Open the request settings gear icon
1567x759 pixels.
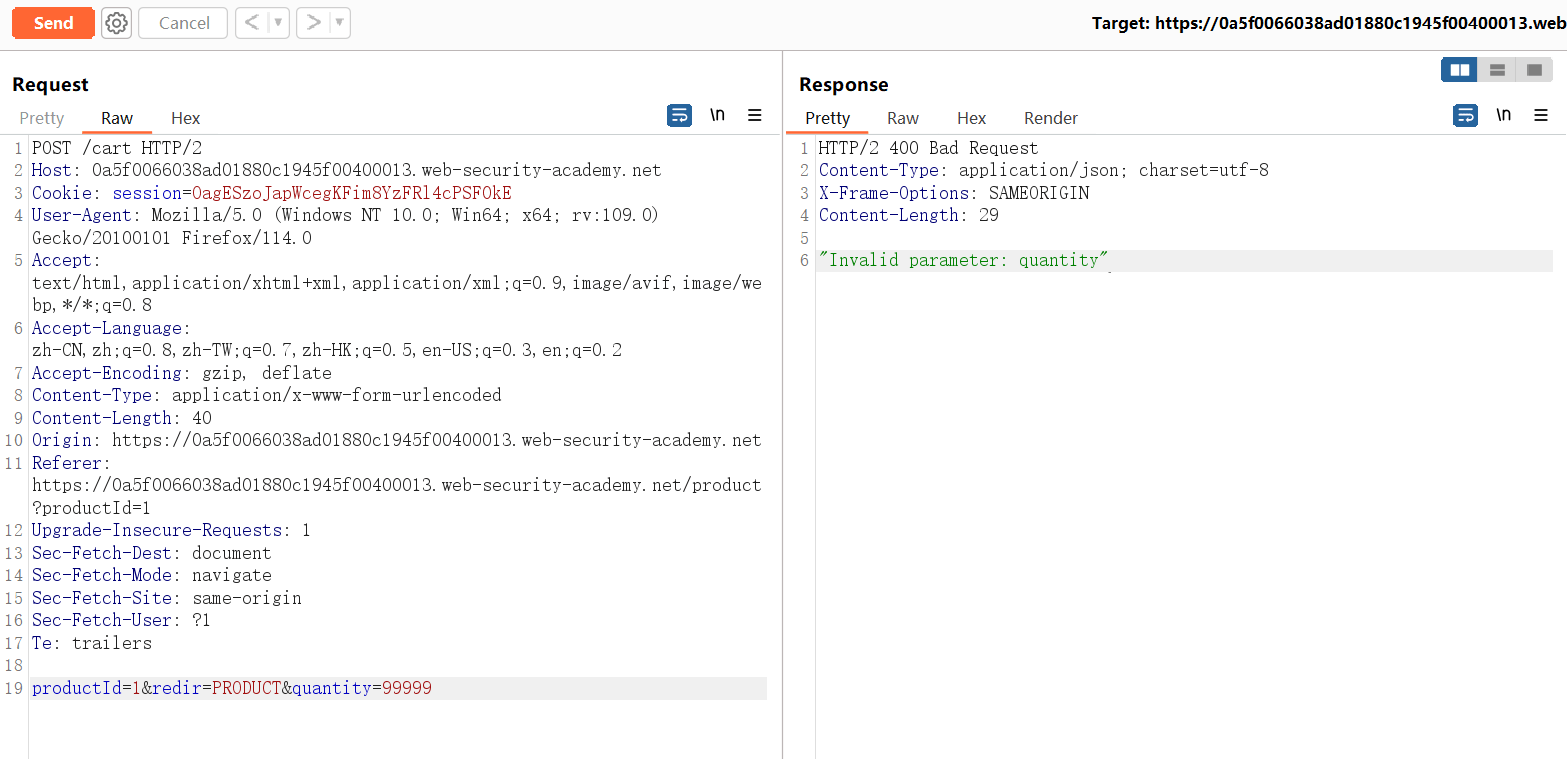coord(117,23)
